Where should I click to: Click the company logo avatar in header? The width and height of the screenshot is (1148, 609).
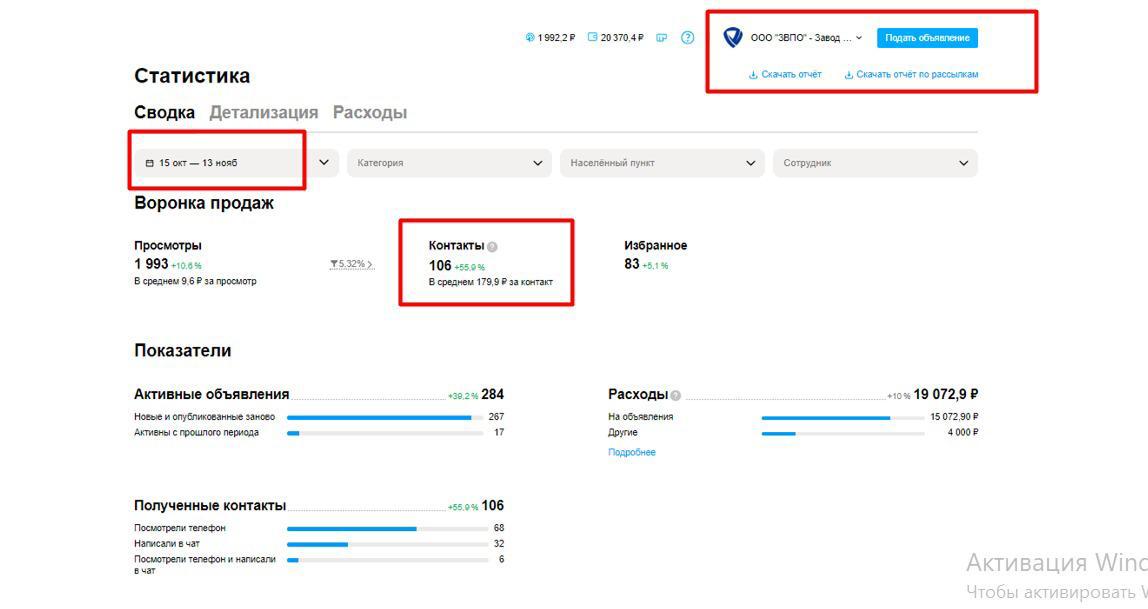(733, 37)
